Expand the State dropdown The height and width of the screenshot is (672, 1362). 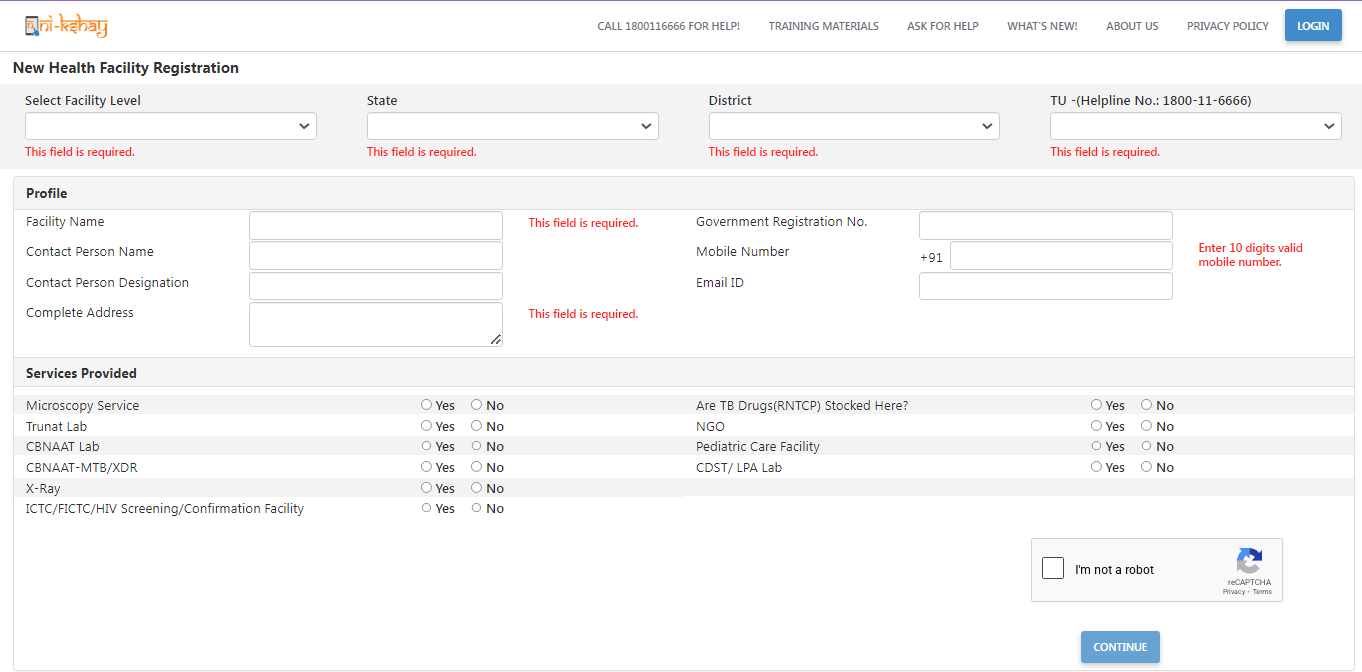click(512, 126)
